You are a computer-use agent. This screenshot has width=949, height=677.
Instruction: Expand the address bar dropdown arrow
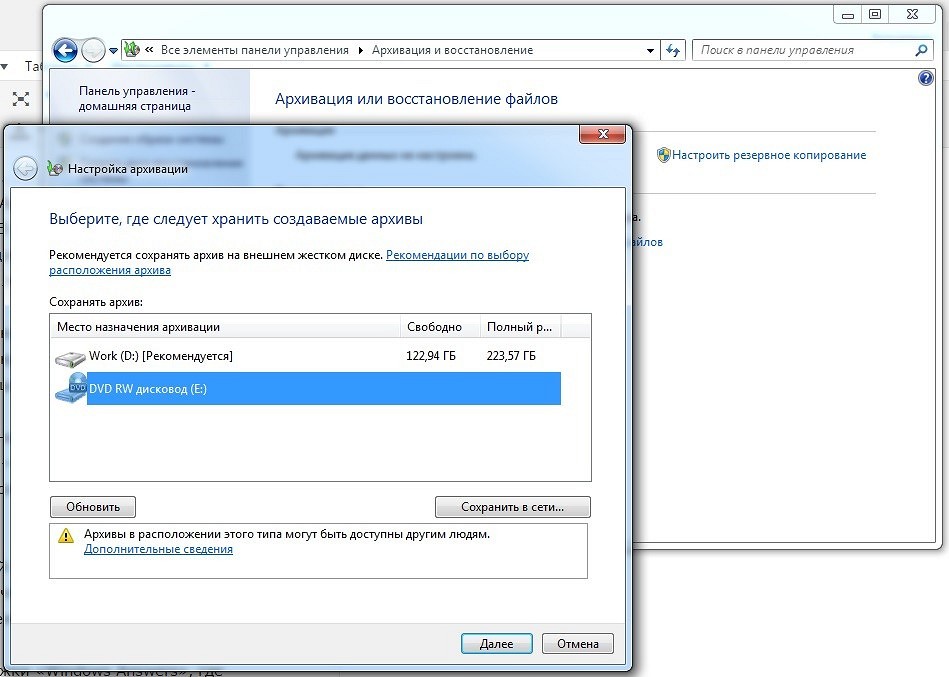[x=650, y=50]
